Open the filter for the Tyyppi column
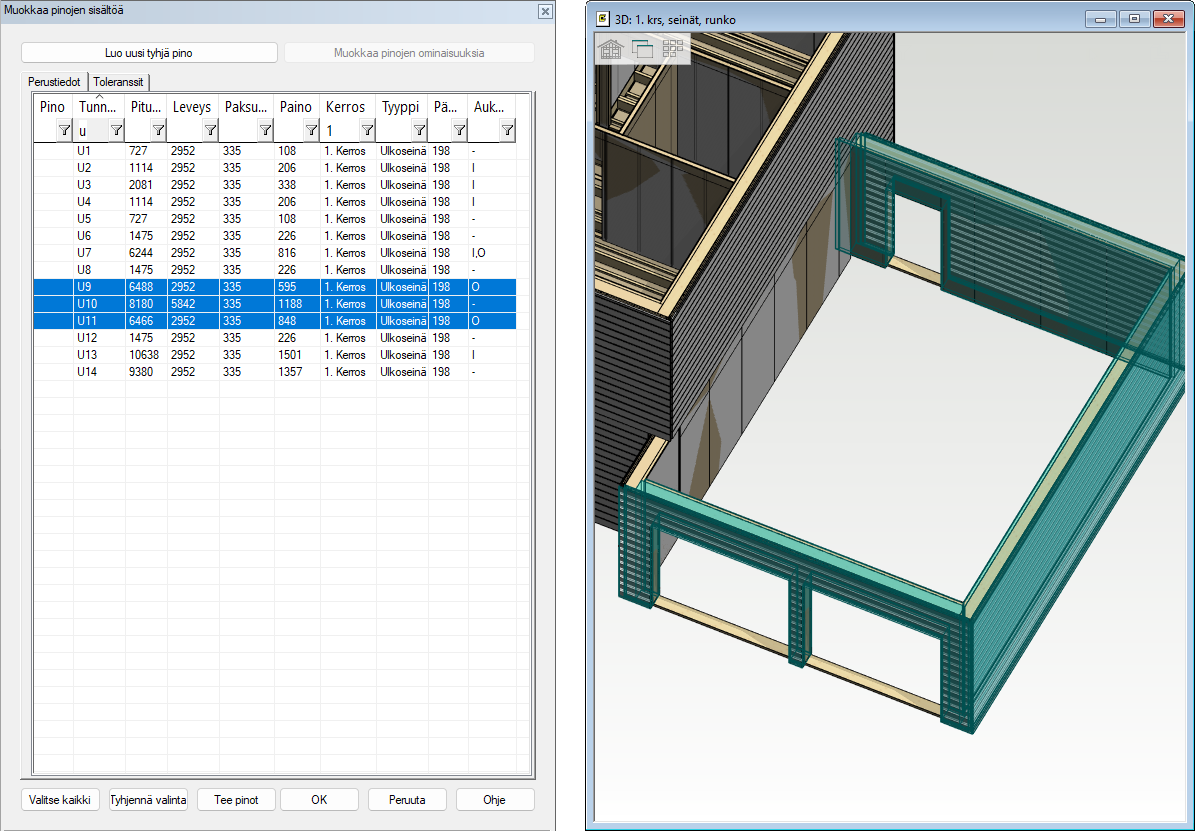The width and height of the screenshot is (1195, 831). pos(418,130)
